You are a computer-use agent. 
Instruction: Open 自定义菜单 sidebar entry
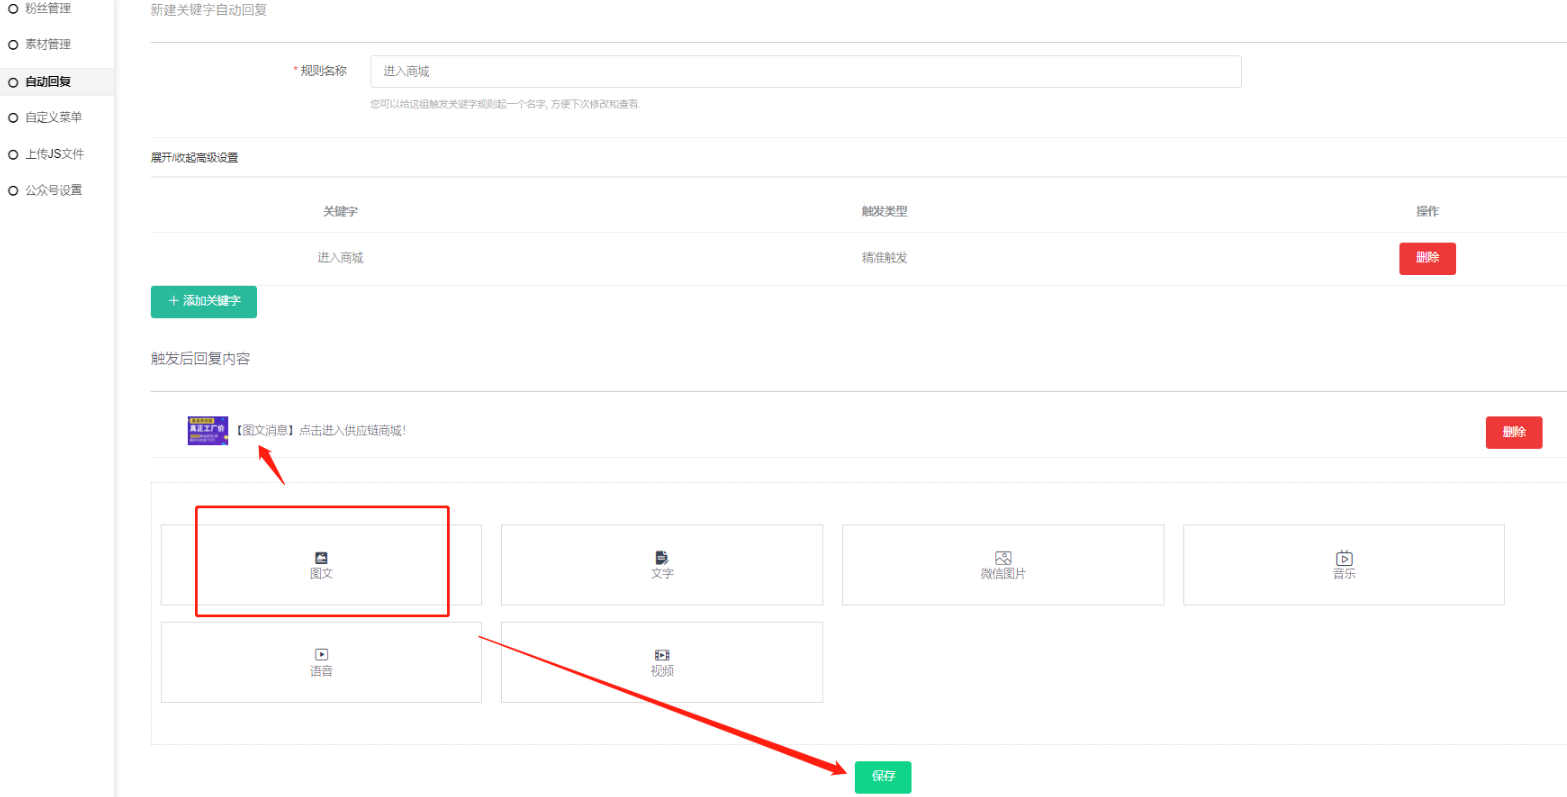point(53,118)
